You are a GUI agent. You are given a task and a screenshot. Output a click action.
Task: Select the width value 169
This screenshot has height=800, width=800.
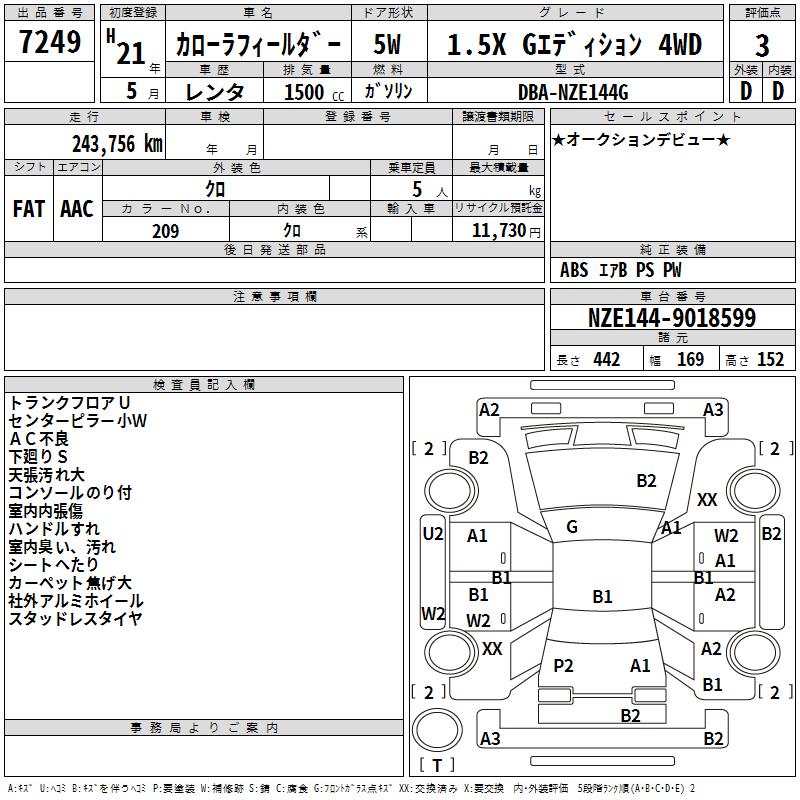(x=690, y=360)
